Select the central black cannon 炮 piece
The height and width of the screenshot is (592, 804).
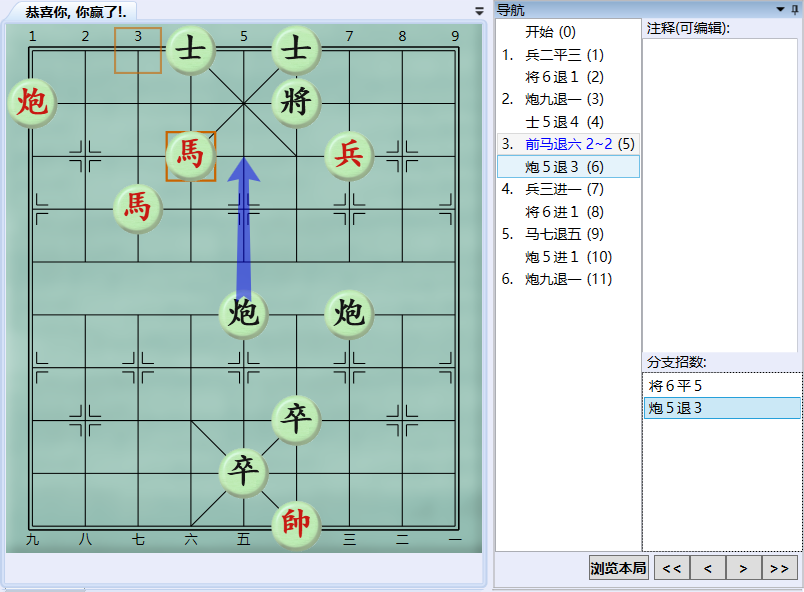click(243, 314)
